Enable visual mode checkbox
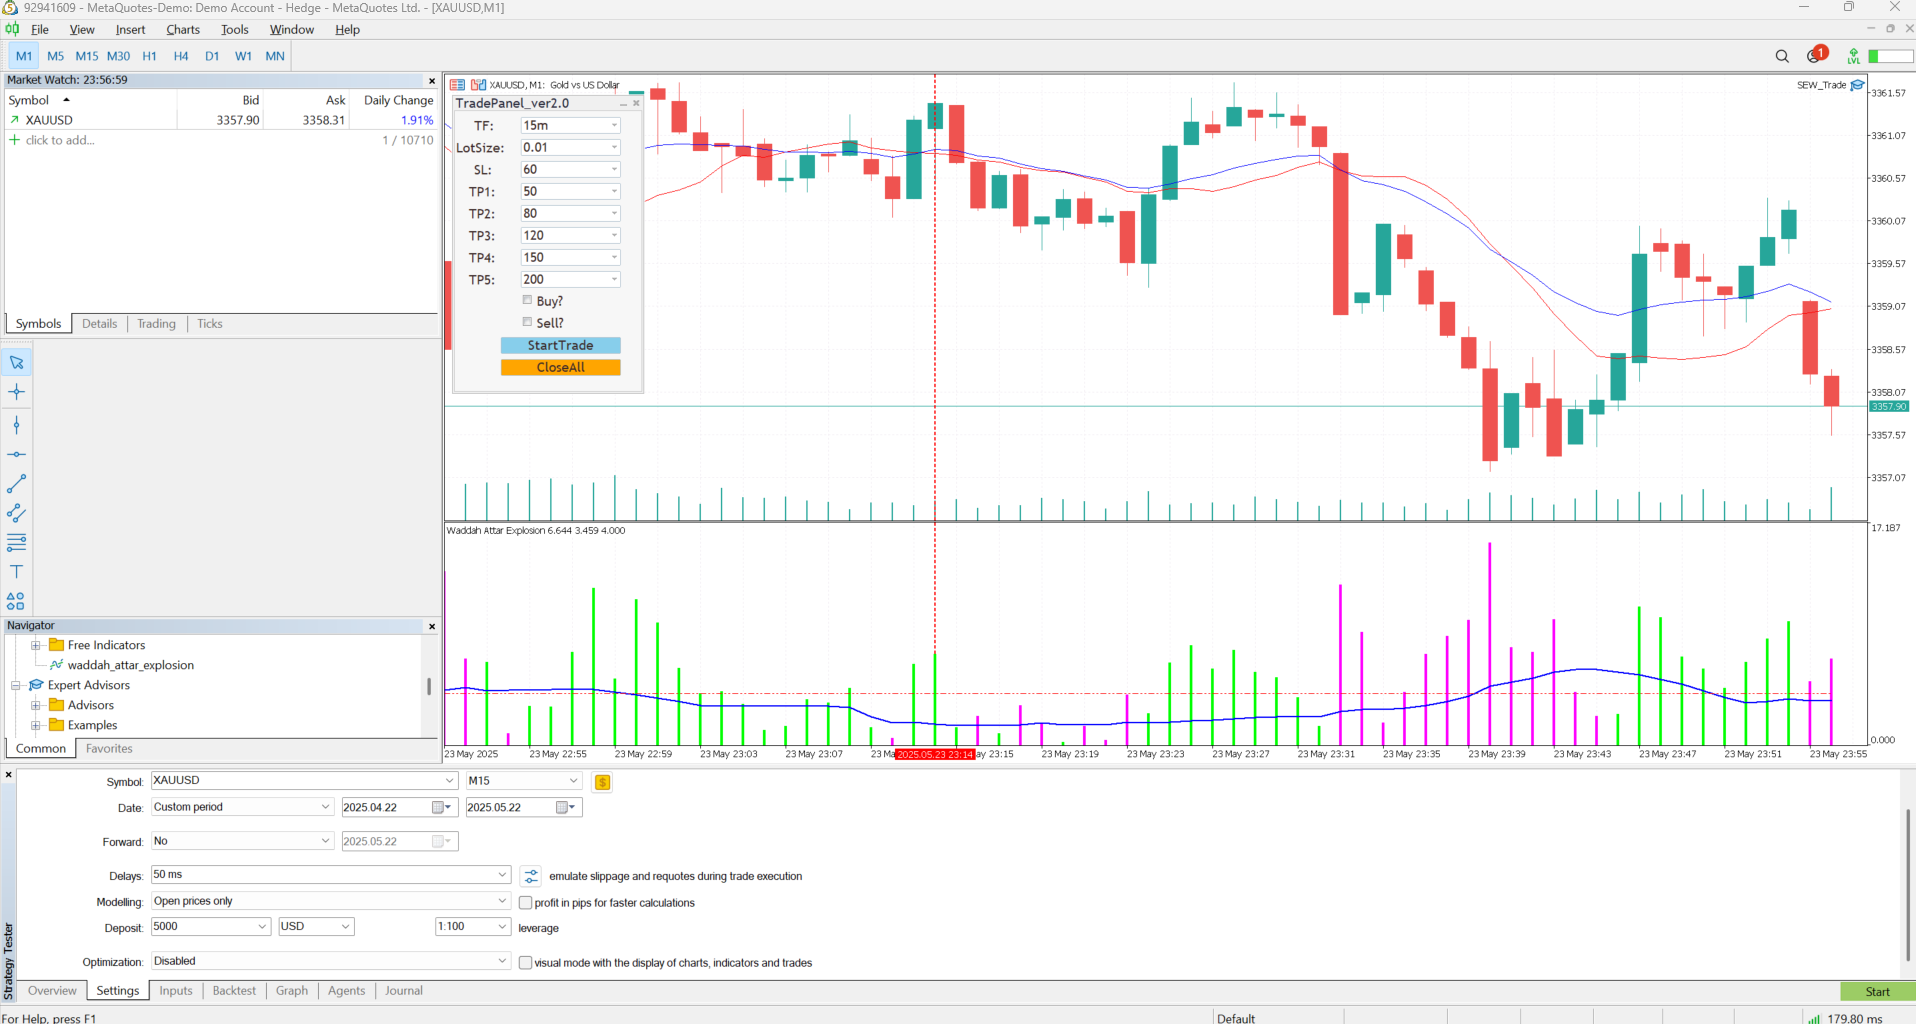 [525, 963]
